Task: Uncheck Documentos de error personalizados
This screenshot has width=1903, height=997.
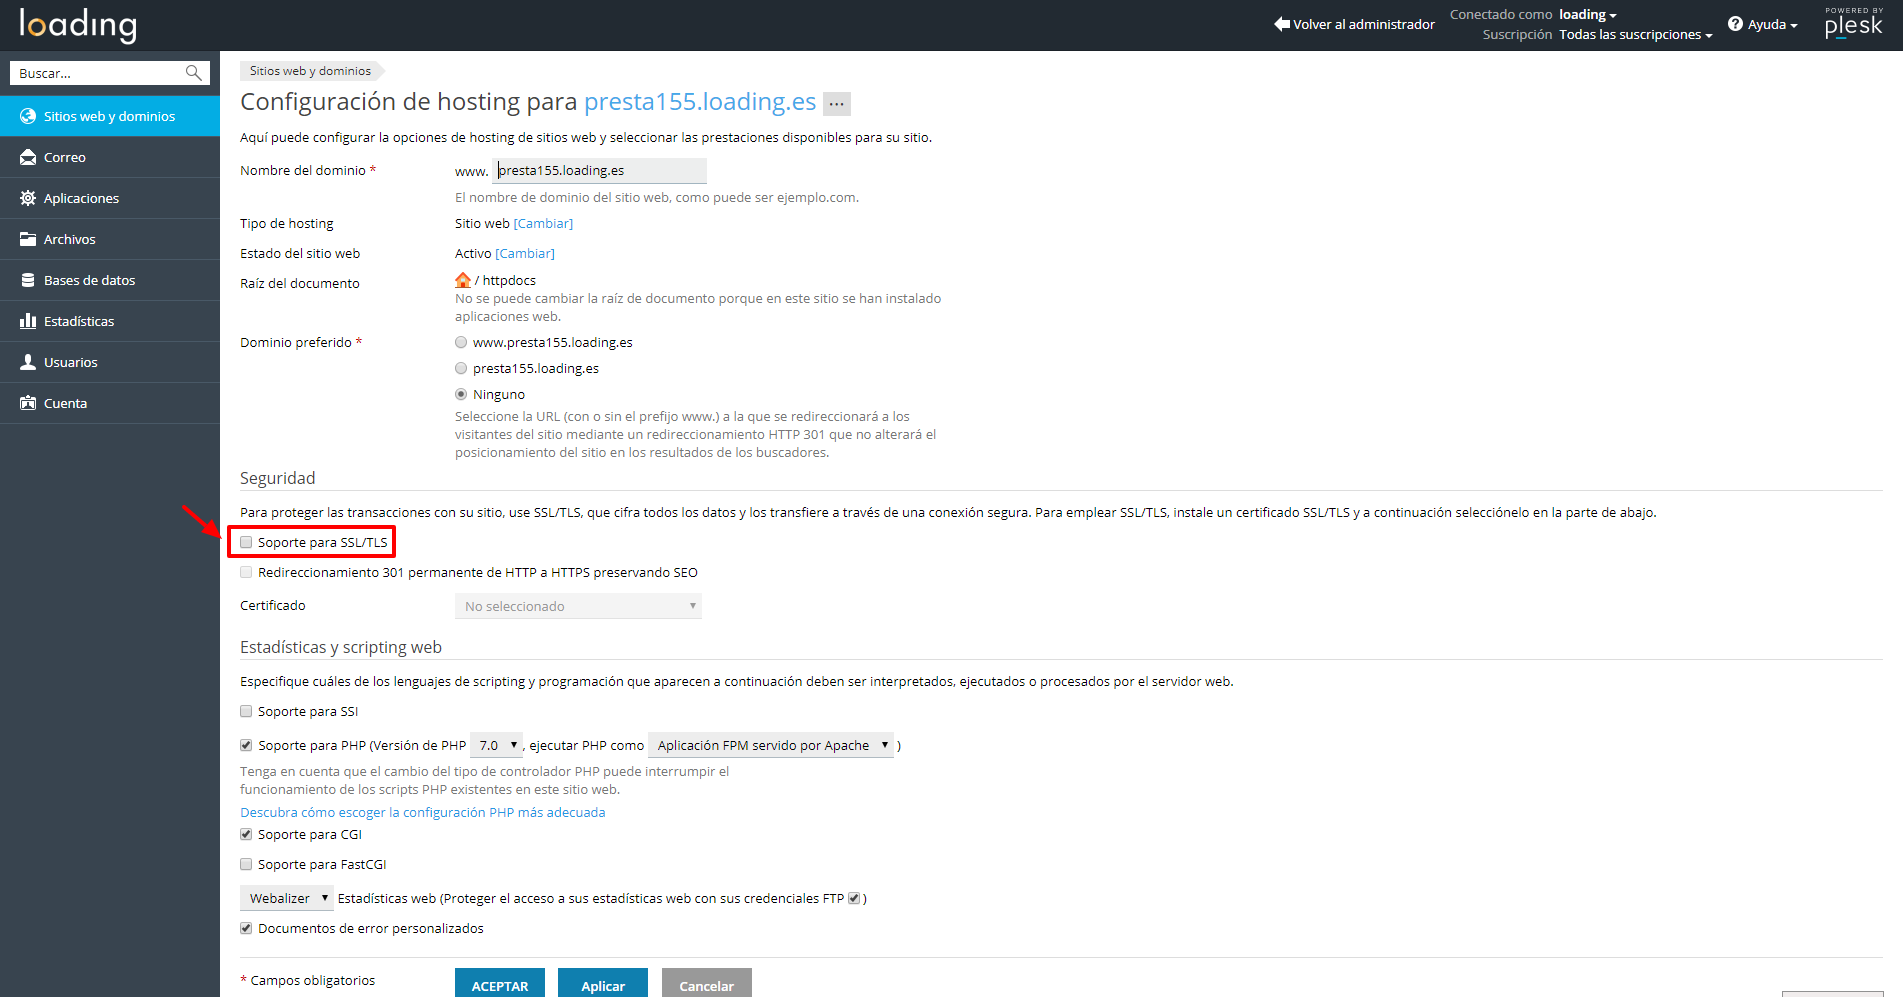Action: coord(246,928)
